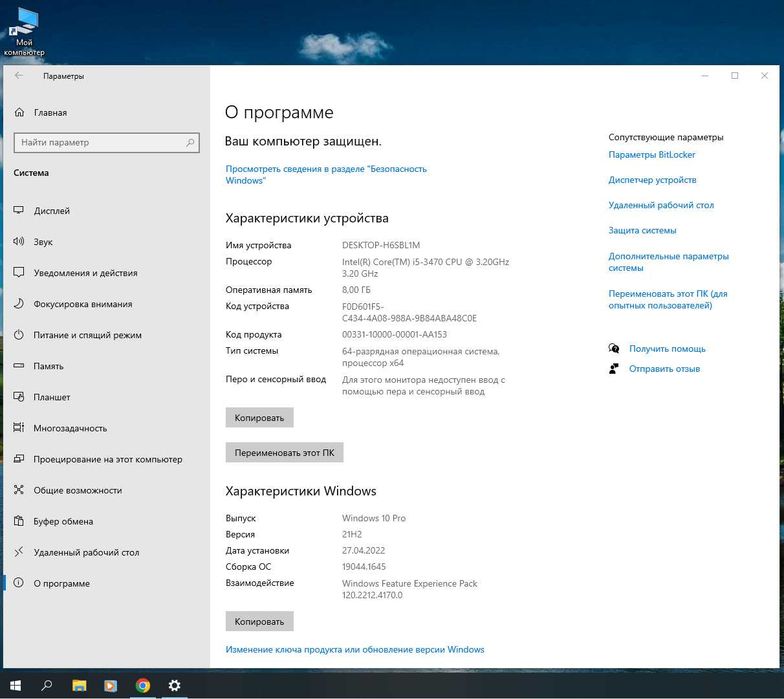Select the Многозадачность icon
This screenshot has height=699, width=784.
[x=18, y=428]
